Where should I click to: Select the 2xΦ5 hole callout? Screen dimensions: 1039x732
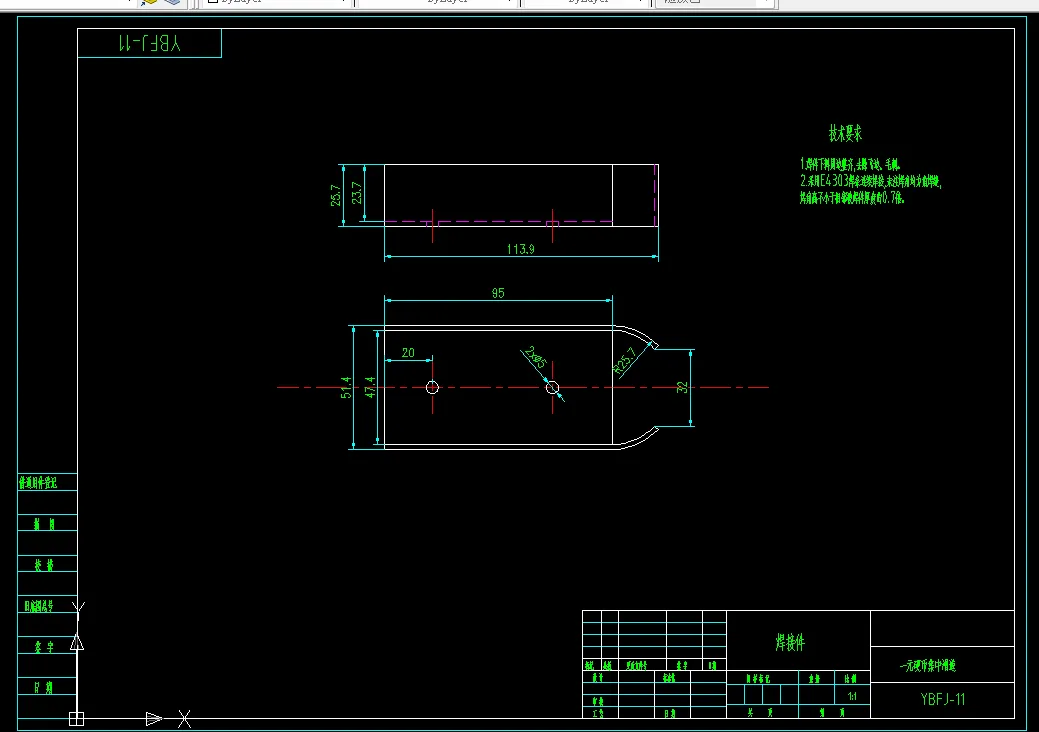tap(535, 357)
